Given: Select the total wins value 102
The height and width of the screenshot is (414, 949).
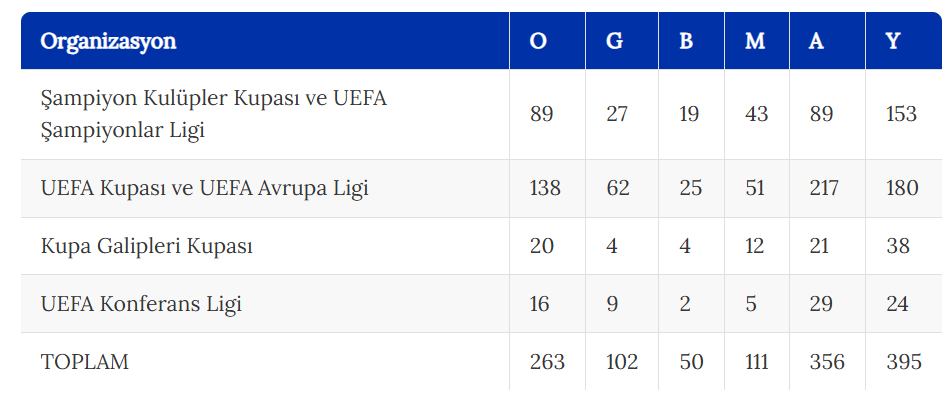Looking at the screenshot, I should (622, 362).
